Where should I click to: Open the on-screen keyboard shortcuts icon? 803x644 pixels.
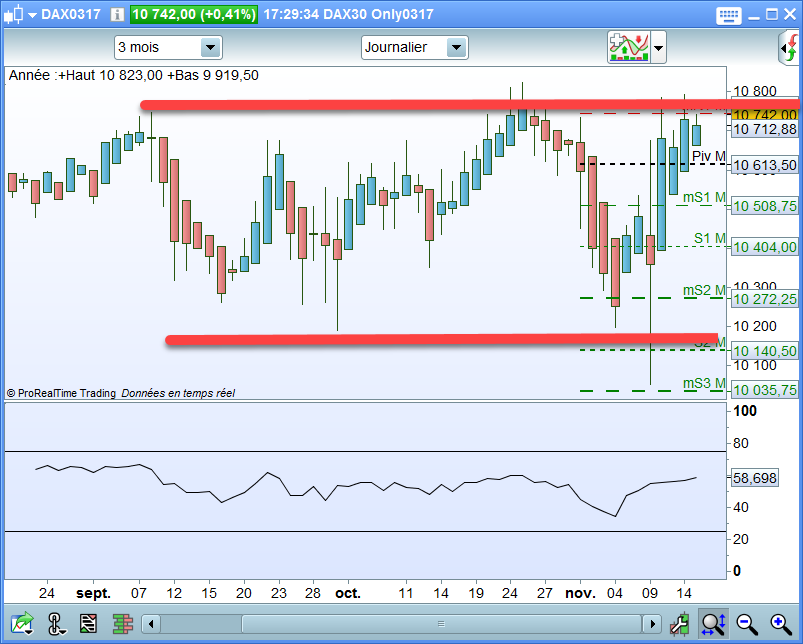click(728, 15)
